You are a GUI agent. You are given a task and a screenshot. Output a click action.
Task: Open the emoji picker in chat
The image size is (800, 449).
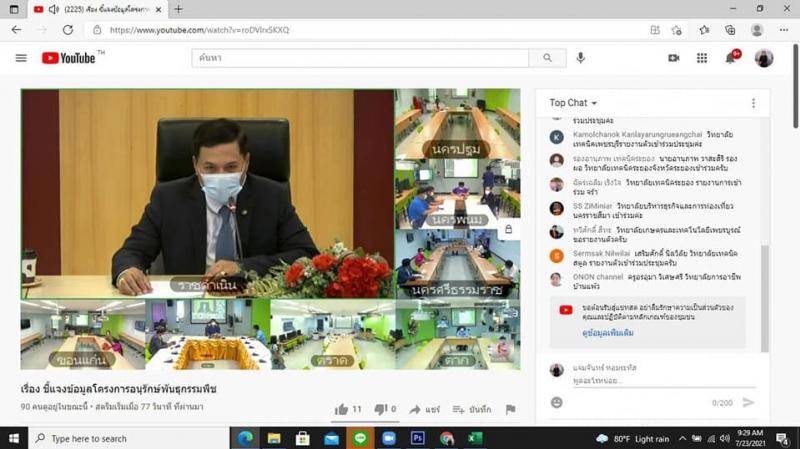pos(557,403)
